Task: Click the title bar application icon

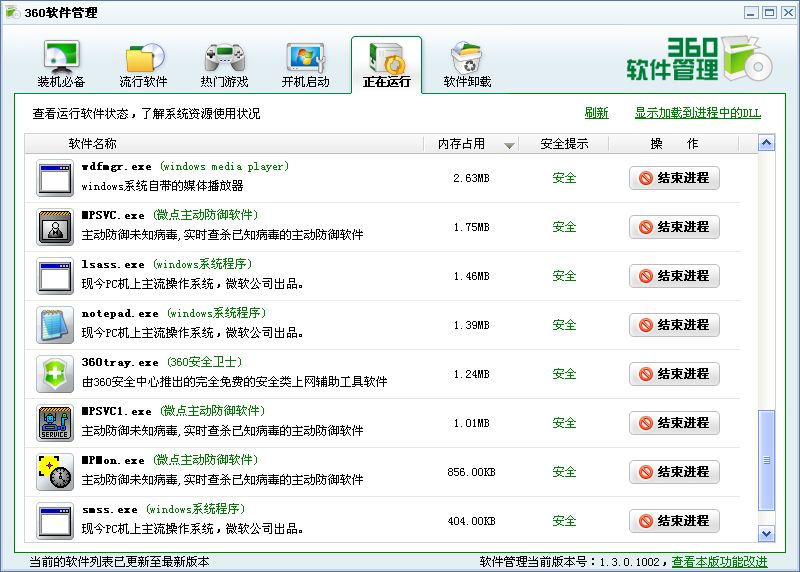Action: tap(13, 12)
